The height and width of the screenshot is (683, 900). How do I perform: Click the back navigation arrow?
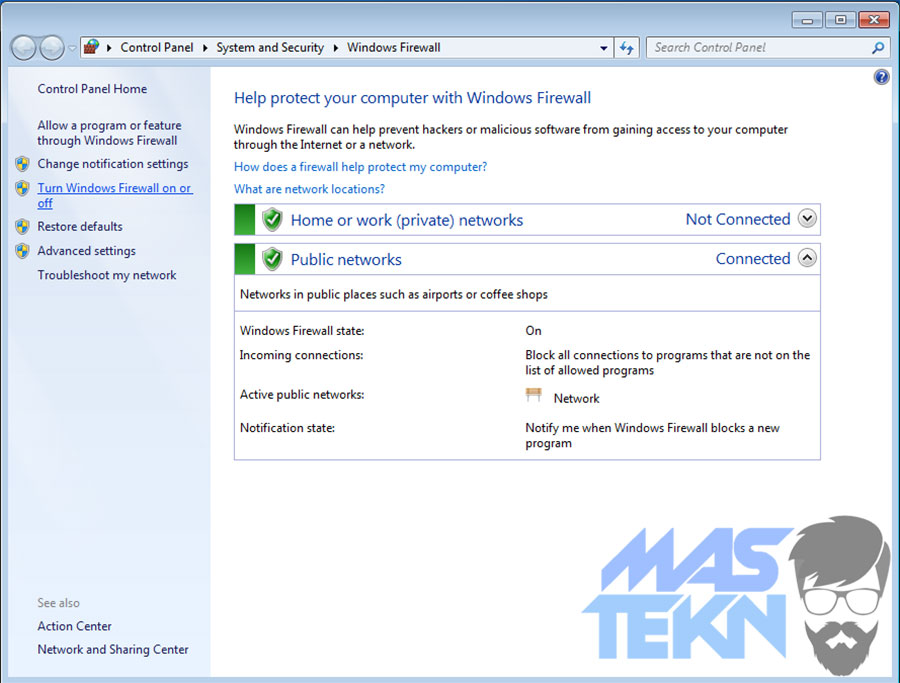tap(22, 47)
